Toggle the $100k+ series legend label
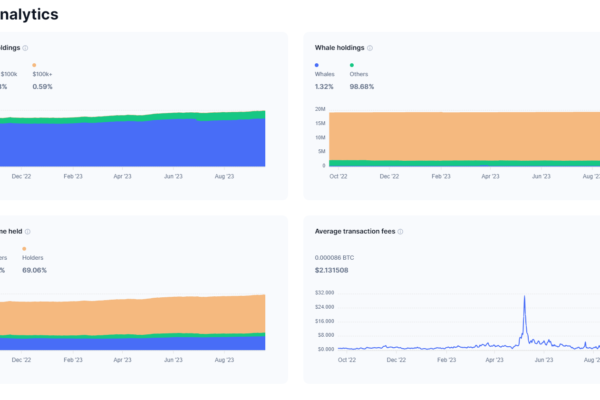The height and width of the screenshot is (400, 600). pos(43,74)
